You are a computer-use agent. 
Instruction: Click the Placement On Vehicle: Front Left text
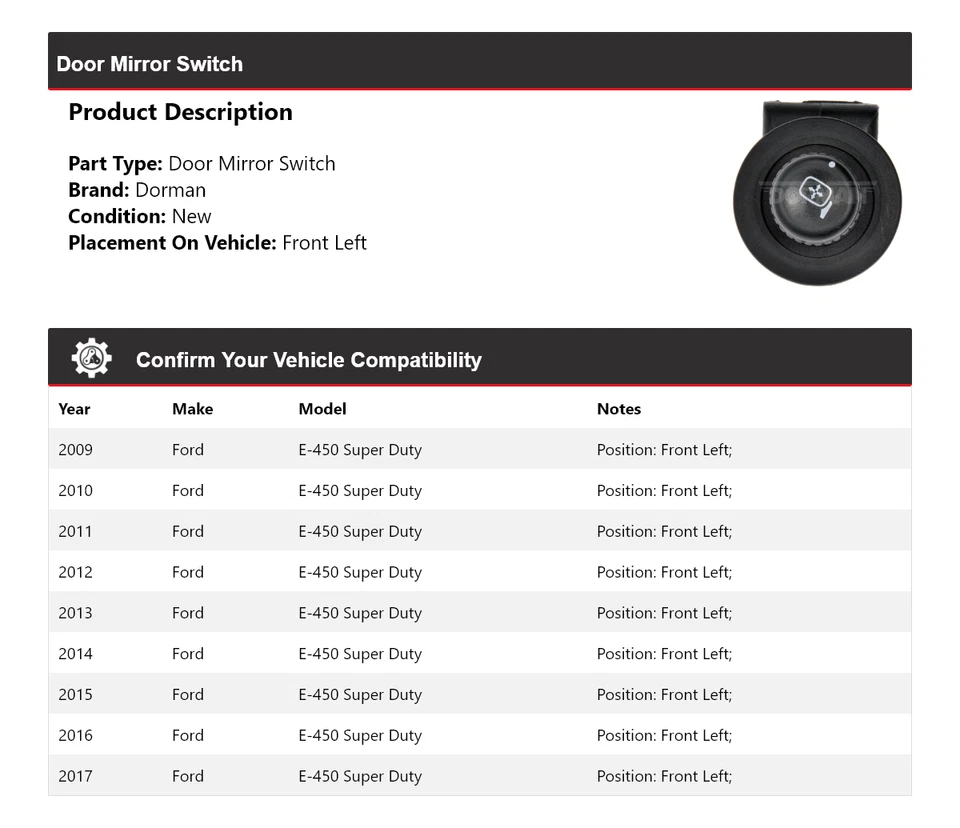[217, 243]
